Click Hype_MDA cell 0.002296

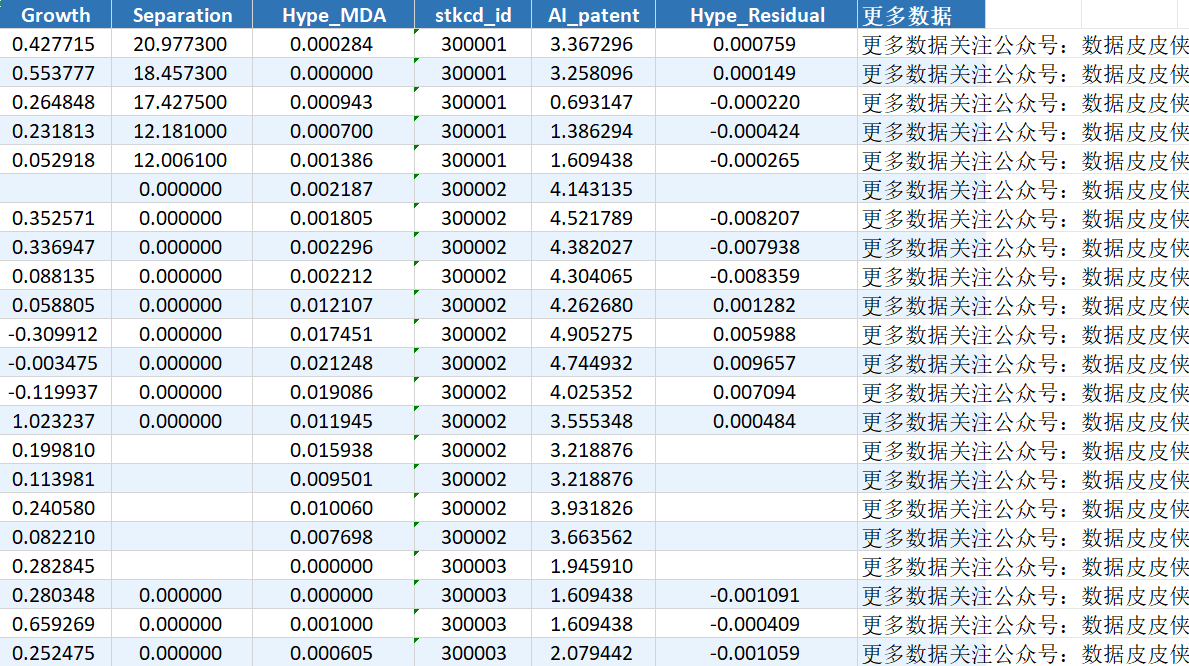(x=334, y=247)
